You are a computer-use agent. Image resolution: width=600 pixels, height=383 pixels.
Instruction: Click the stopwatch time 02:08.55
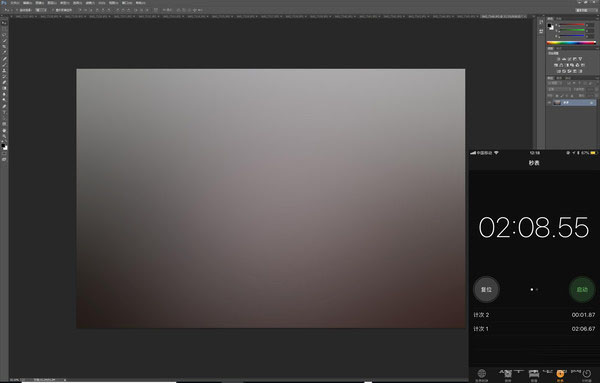pos(534,227)
